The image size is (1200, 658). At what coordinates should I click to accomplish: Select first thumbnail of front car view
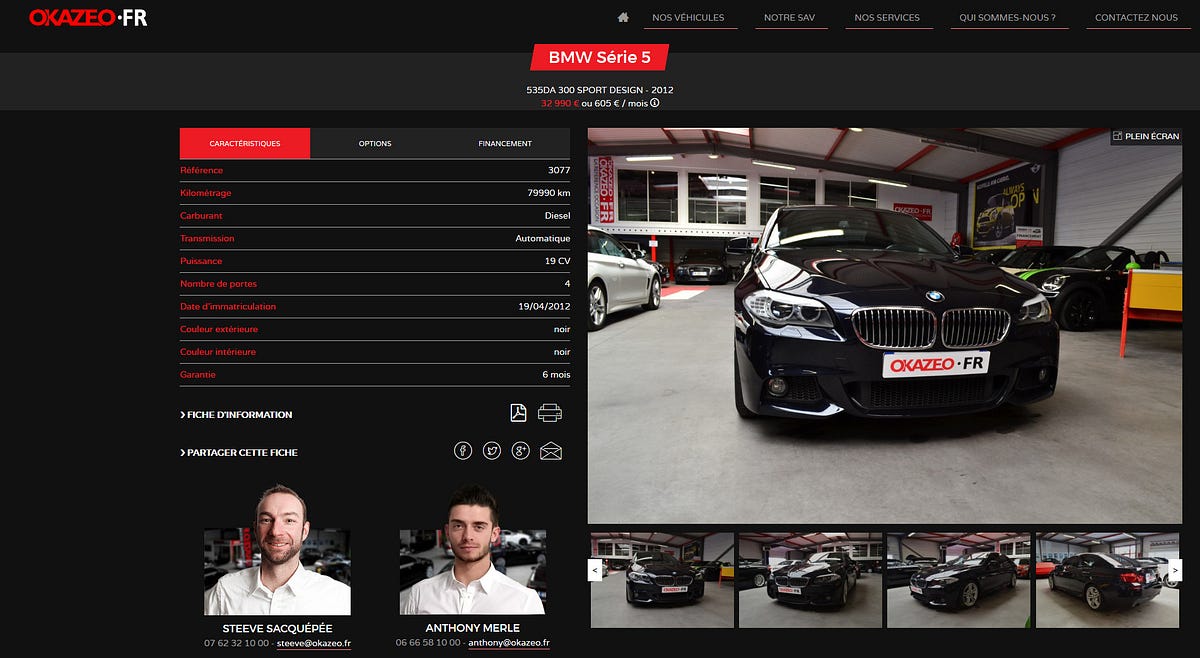click(x=661, y=580)
